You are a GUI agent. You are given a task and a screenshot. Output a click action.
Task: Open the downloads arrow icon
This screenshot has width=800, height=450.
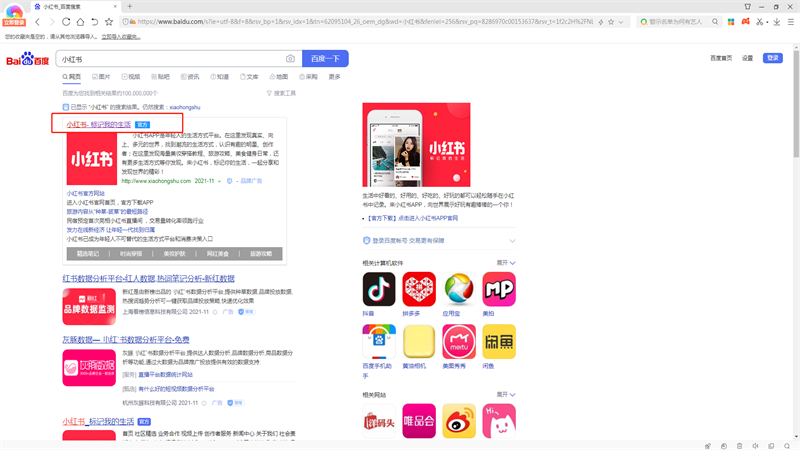[777, 22]
